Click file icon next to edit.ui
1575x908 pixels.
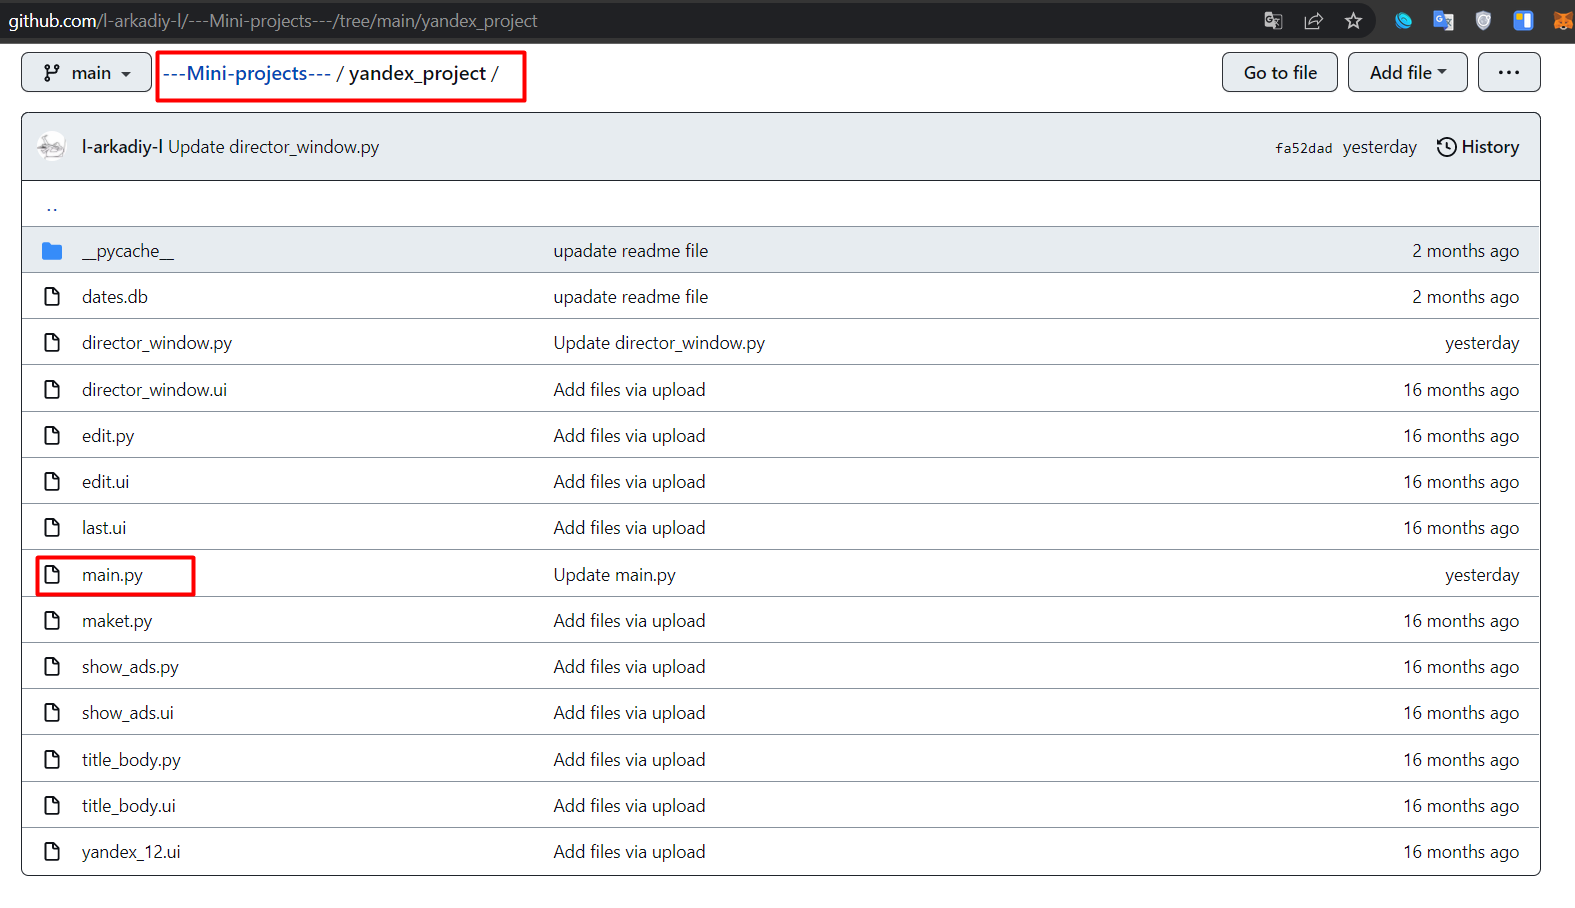coord(52,482)
